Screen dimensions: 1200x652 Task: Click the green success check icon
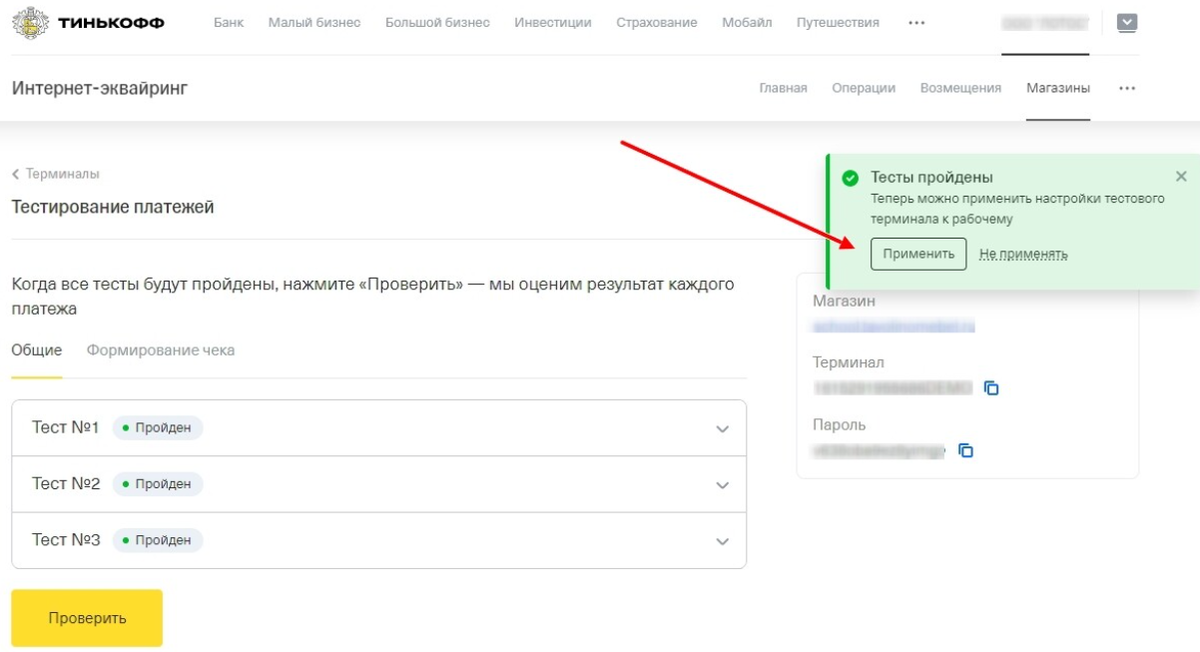click(x=850, y=178)
